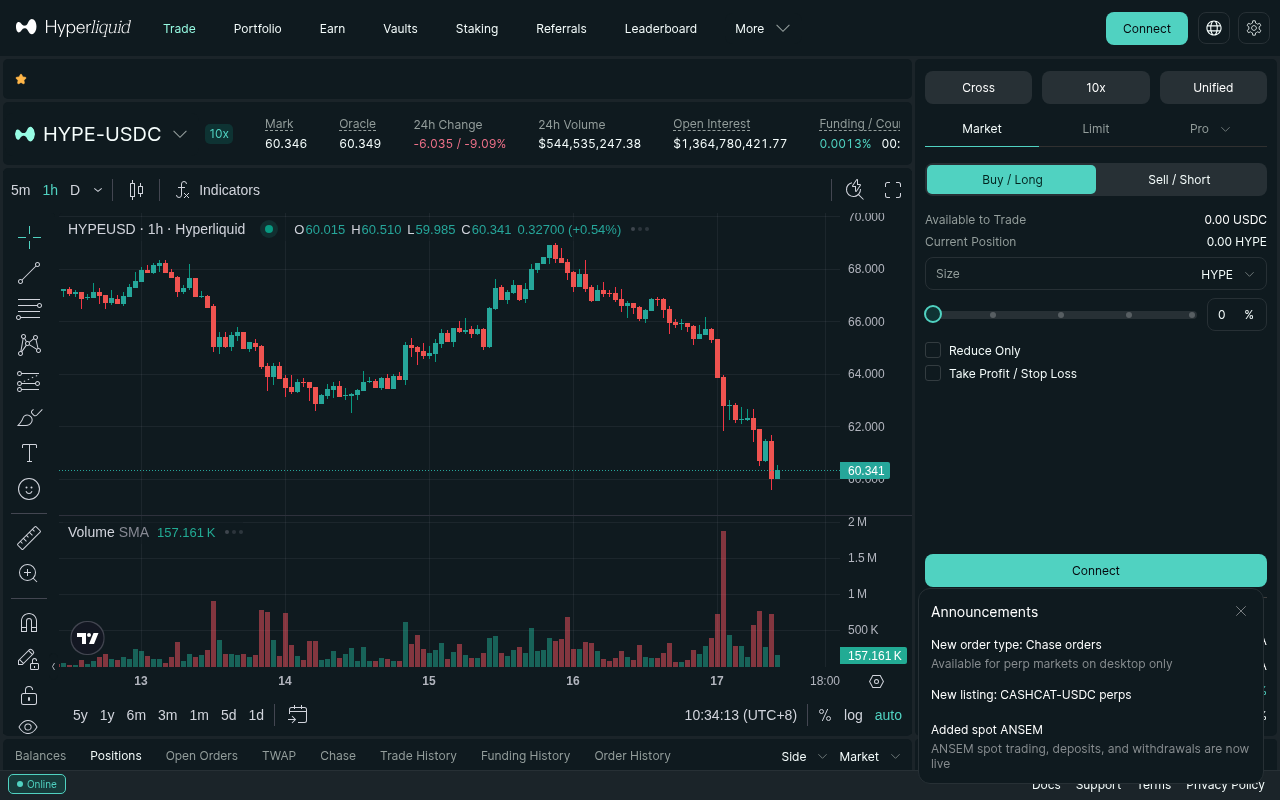Toggle lock all drawings
The height and width of the screenshot is (800, 1280).
point(29,695)
